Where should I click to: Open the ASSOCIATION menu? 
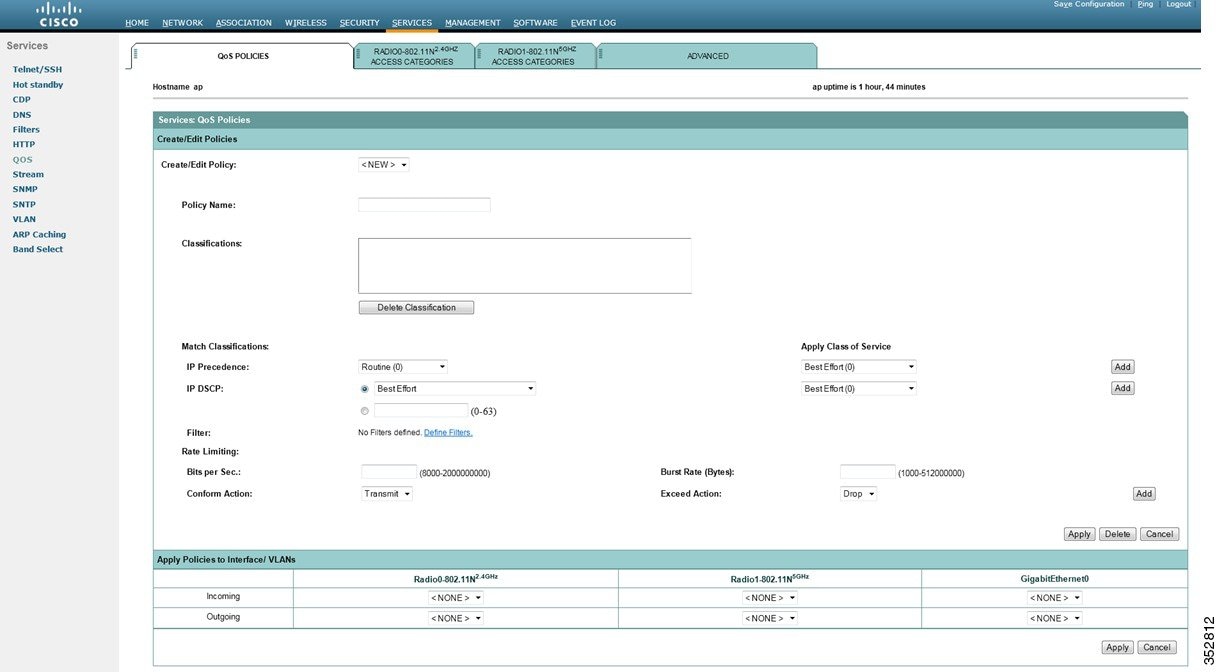pos(244,23)
